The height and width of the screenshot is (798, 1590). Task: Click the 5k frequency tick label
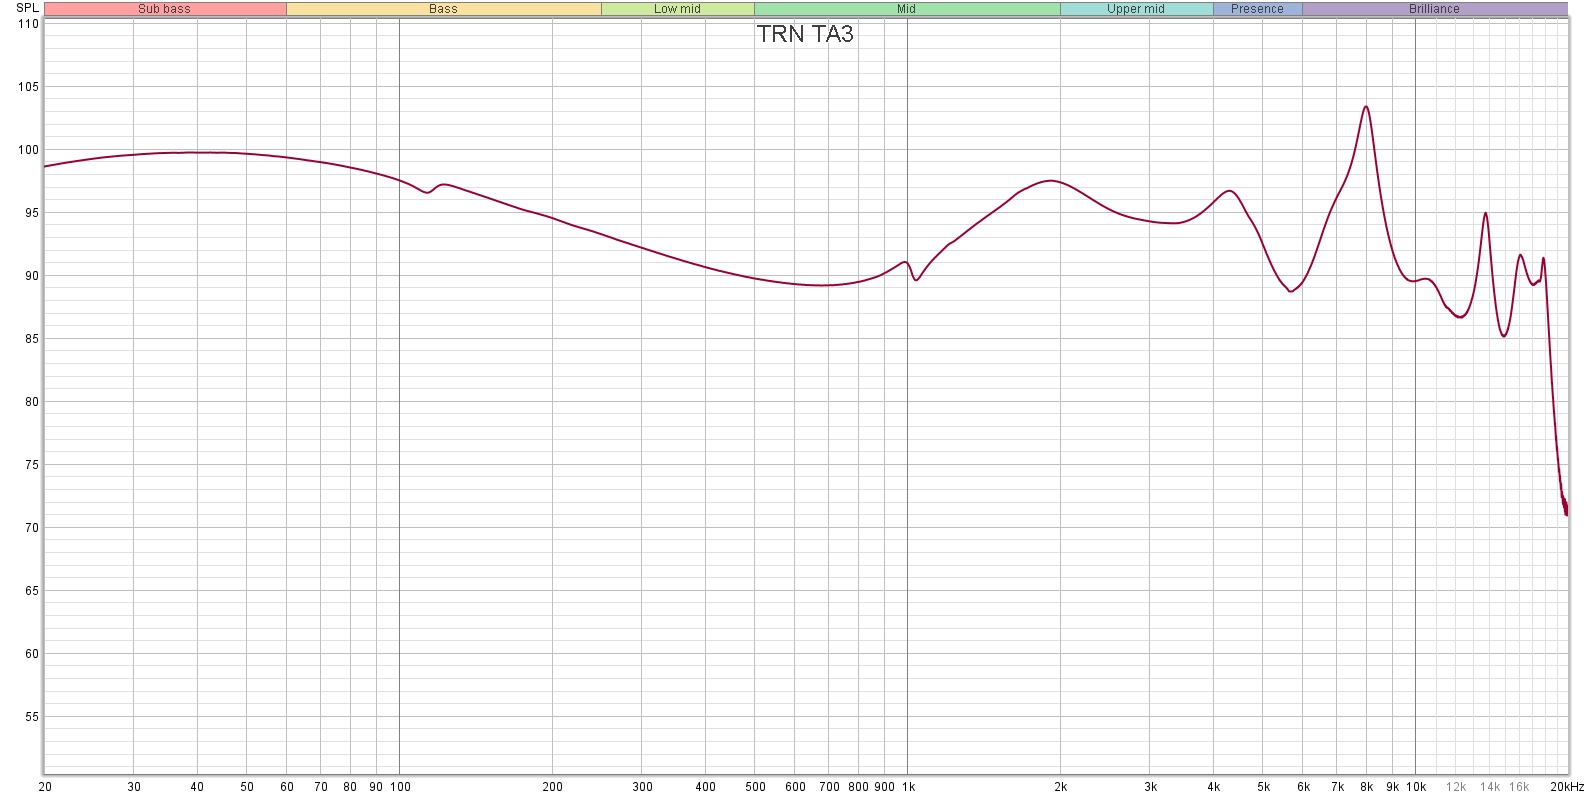1264,787
